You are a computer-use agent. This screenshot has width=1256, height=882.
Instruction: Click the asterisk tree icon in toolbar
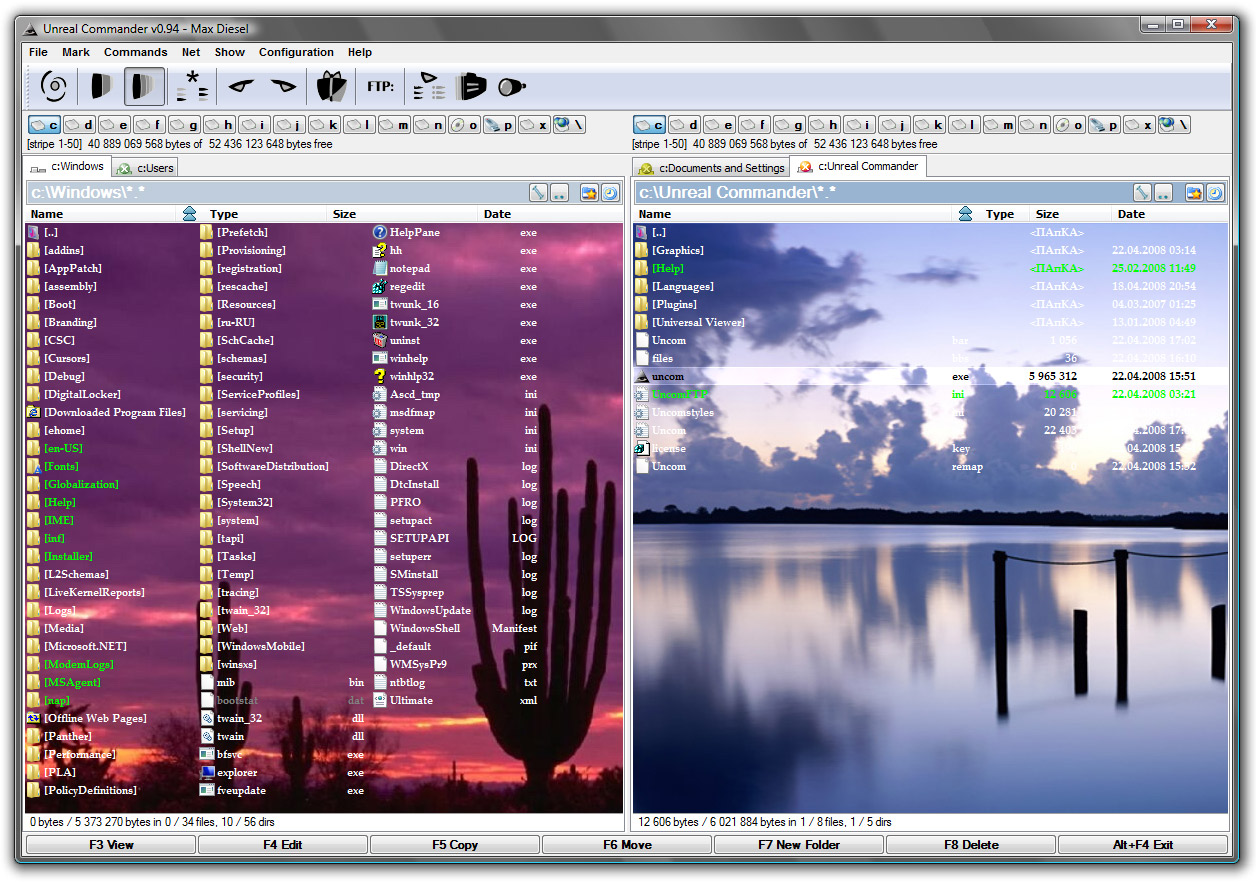pos(192,86)
